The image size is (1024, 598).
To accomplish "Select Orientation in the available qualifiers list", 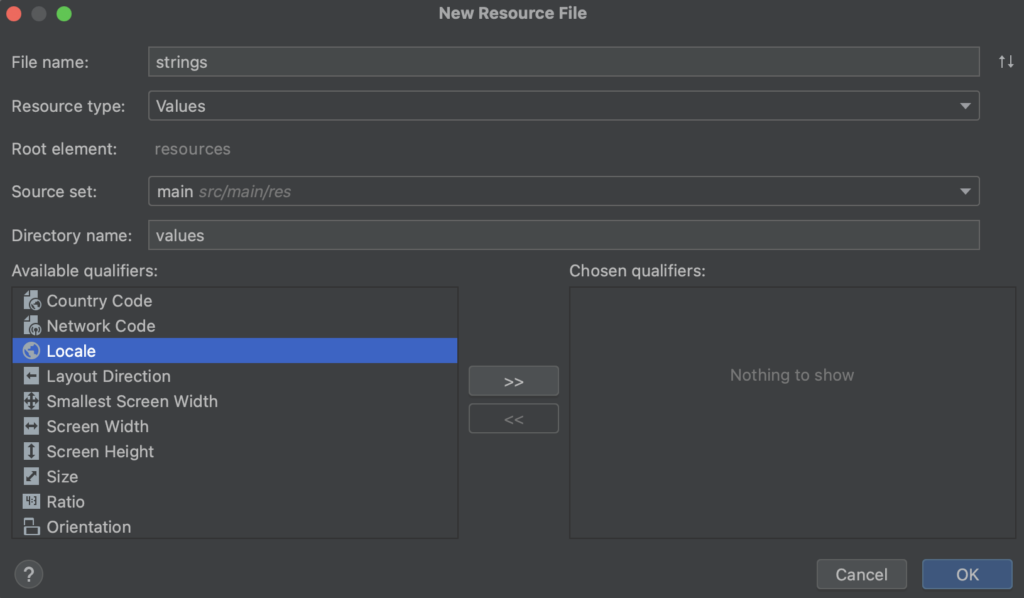I will pos(88,527).
